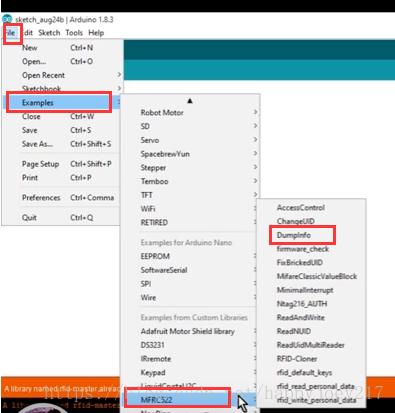395x413 pixels.
Task: Open the Tools menu
Action: coord(74,33)
